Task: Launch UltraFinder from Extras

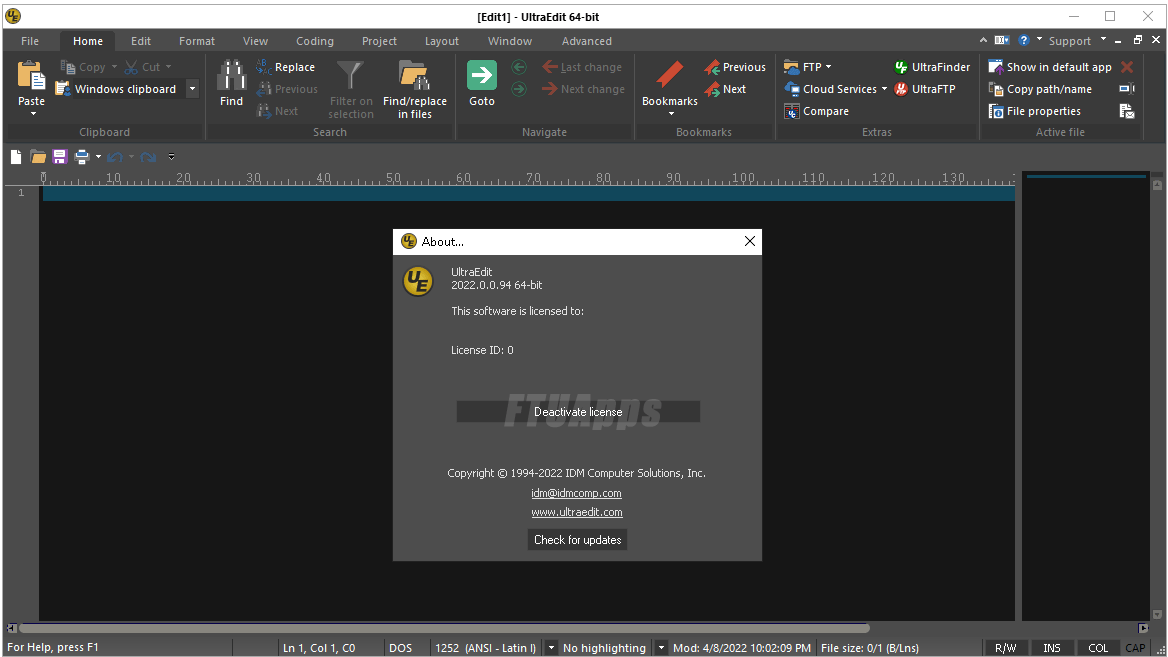Action: pyautogui.click(x=932, y=67)
